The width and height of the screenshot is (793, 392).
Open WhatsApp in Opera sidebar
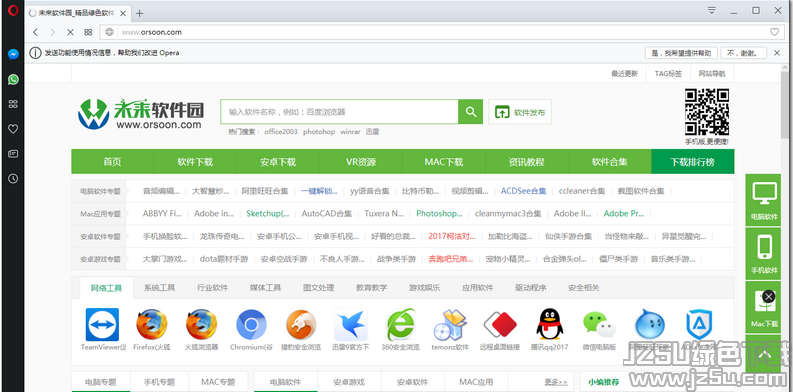(13, 79)
